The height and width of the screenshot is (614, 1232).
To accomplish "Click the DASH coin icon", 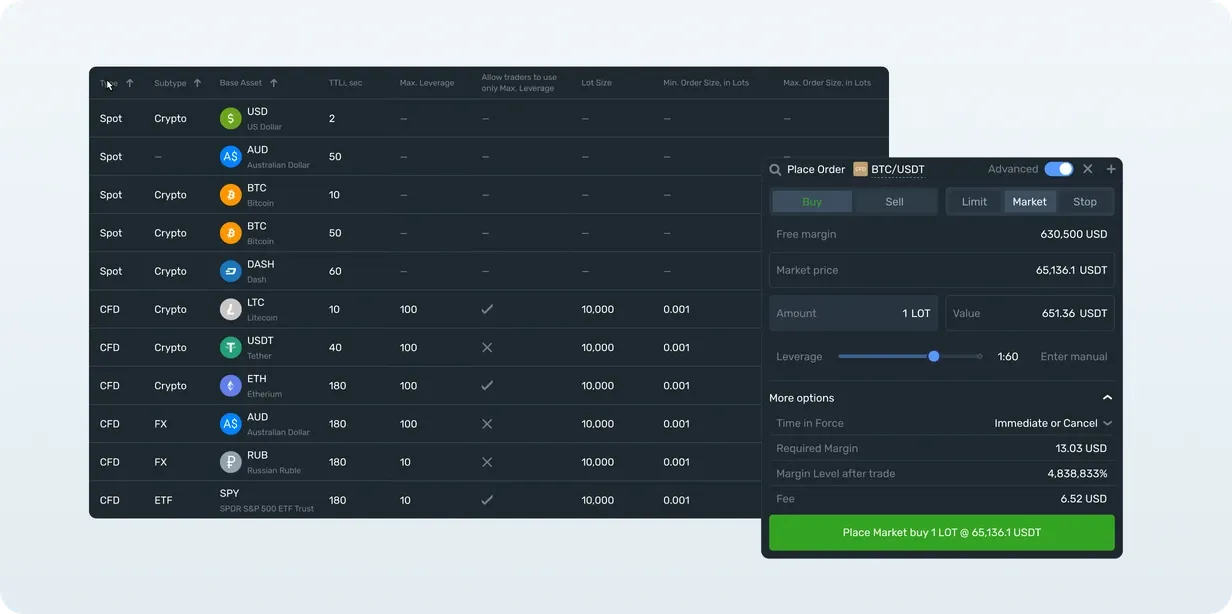I will 230,270.
